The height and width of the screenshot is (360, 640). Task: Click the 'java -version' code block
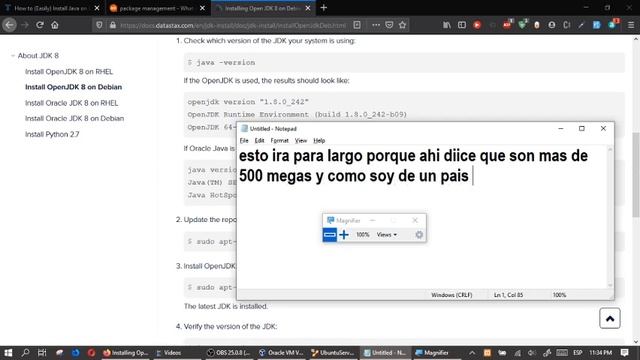click(404, 62)
